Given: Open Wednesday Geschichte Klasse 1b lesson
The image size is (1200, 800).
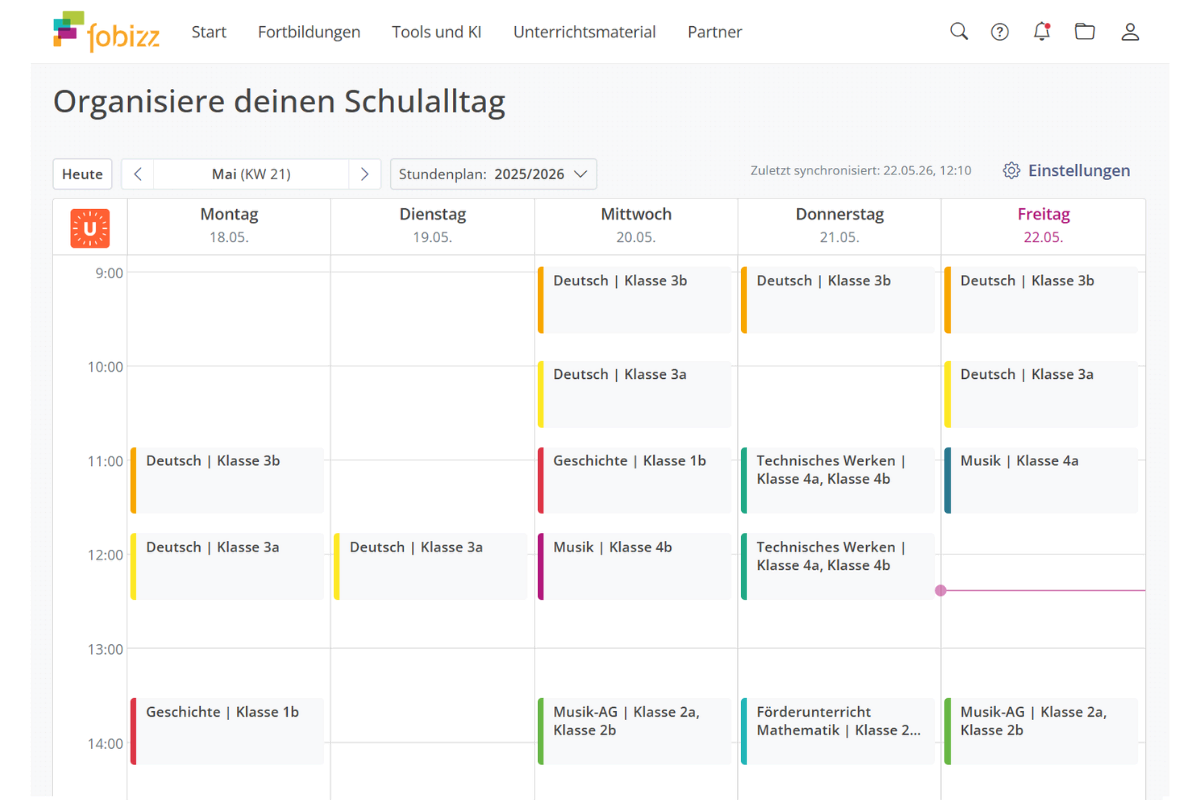Looking at the screenshot, I should click(x=634, y=480).
